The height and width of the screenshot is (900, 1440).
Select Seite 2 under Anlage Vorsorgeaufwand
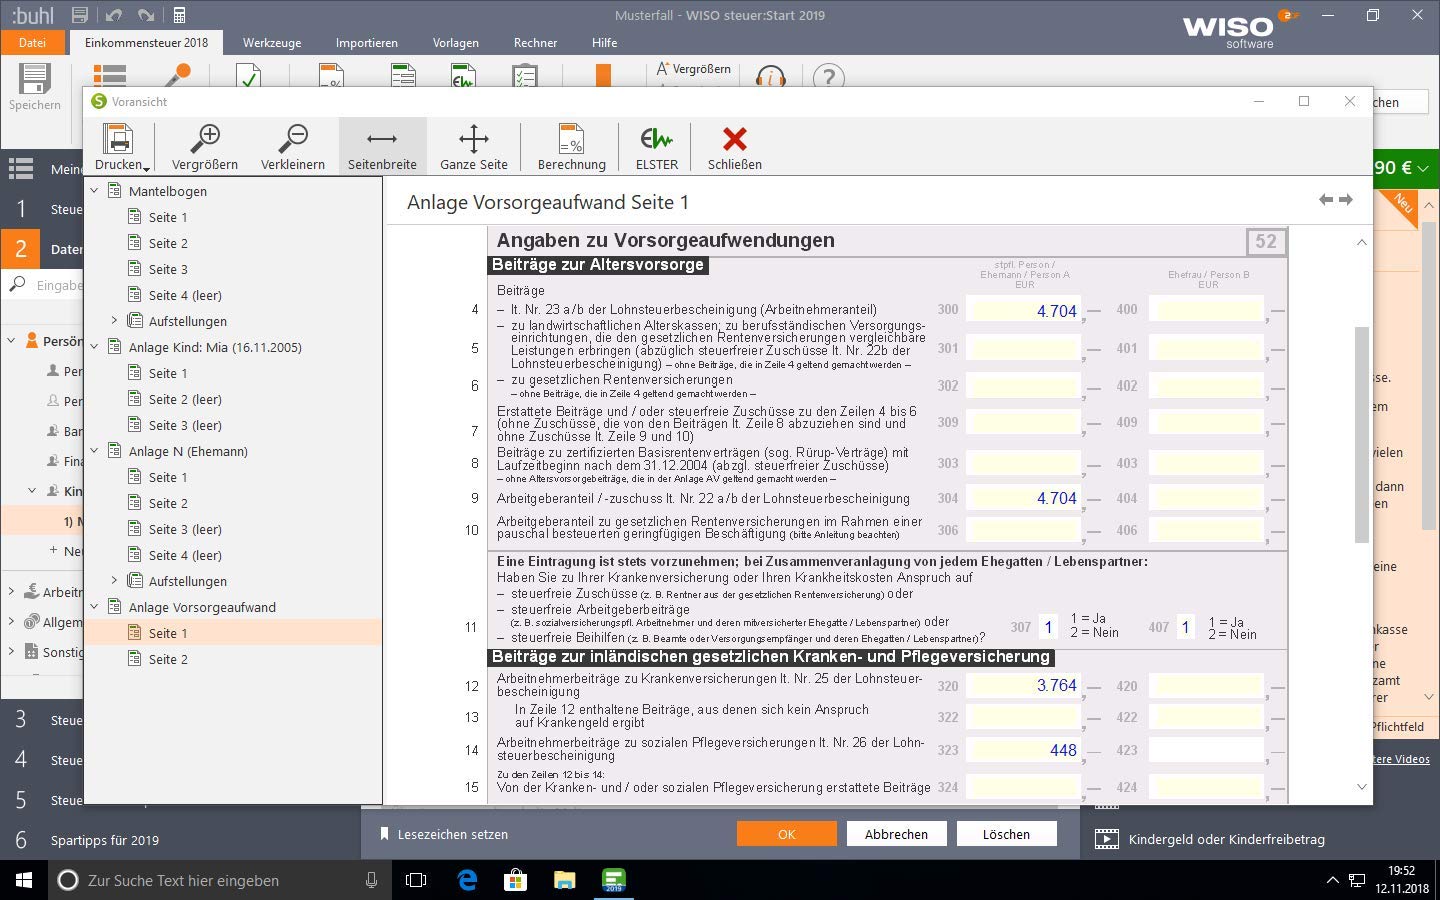coord(168,659)
